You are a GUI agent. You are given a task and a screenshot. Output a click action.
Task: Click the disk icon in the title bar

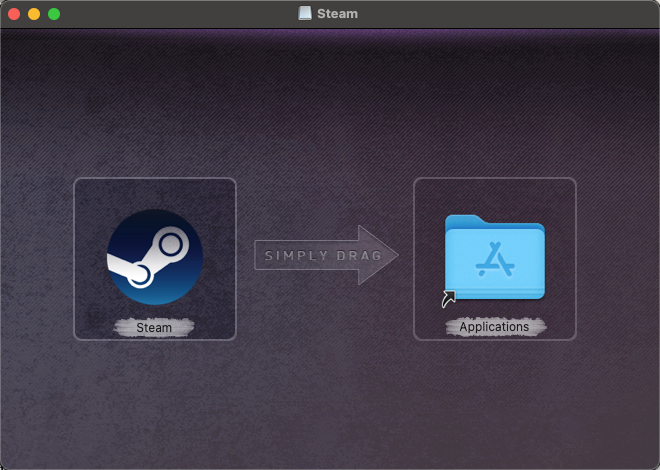[x=305, y=13]
